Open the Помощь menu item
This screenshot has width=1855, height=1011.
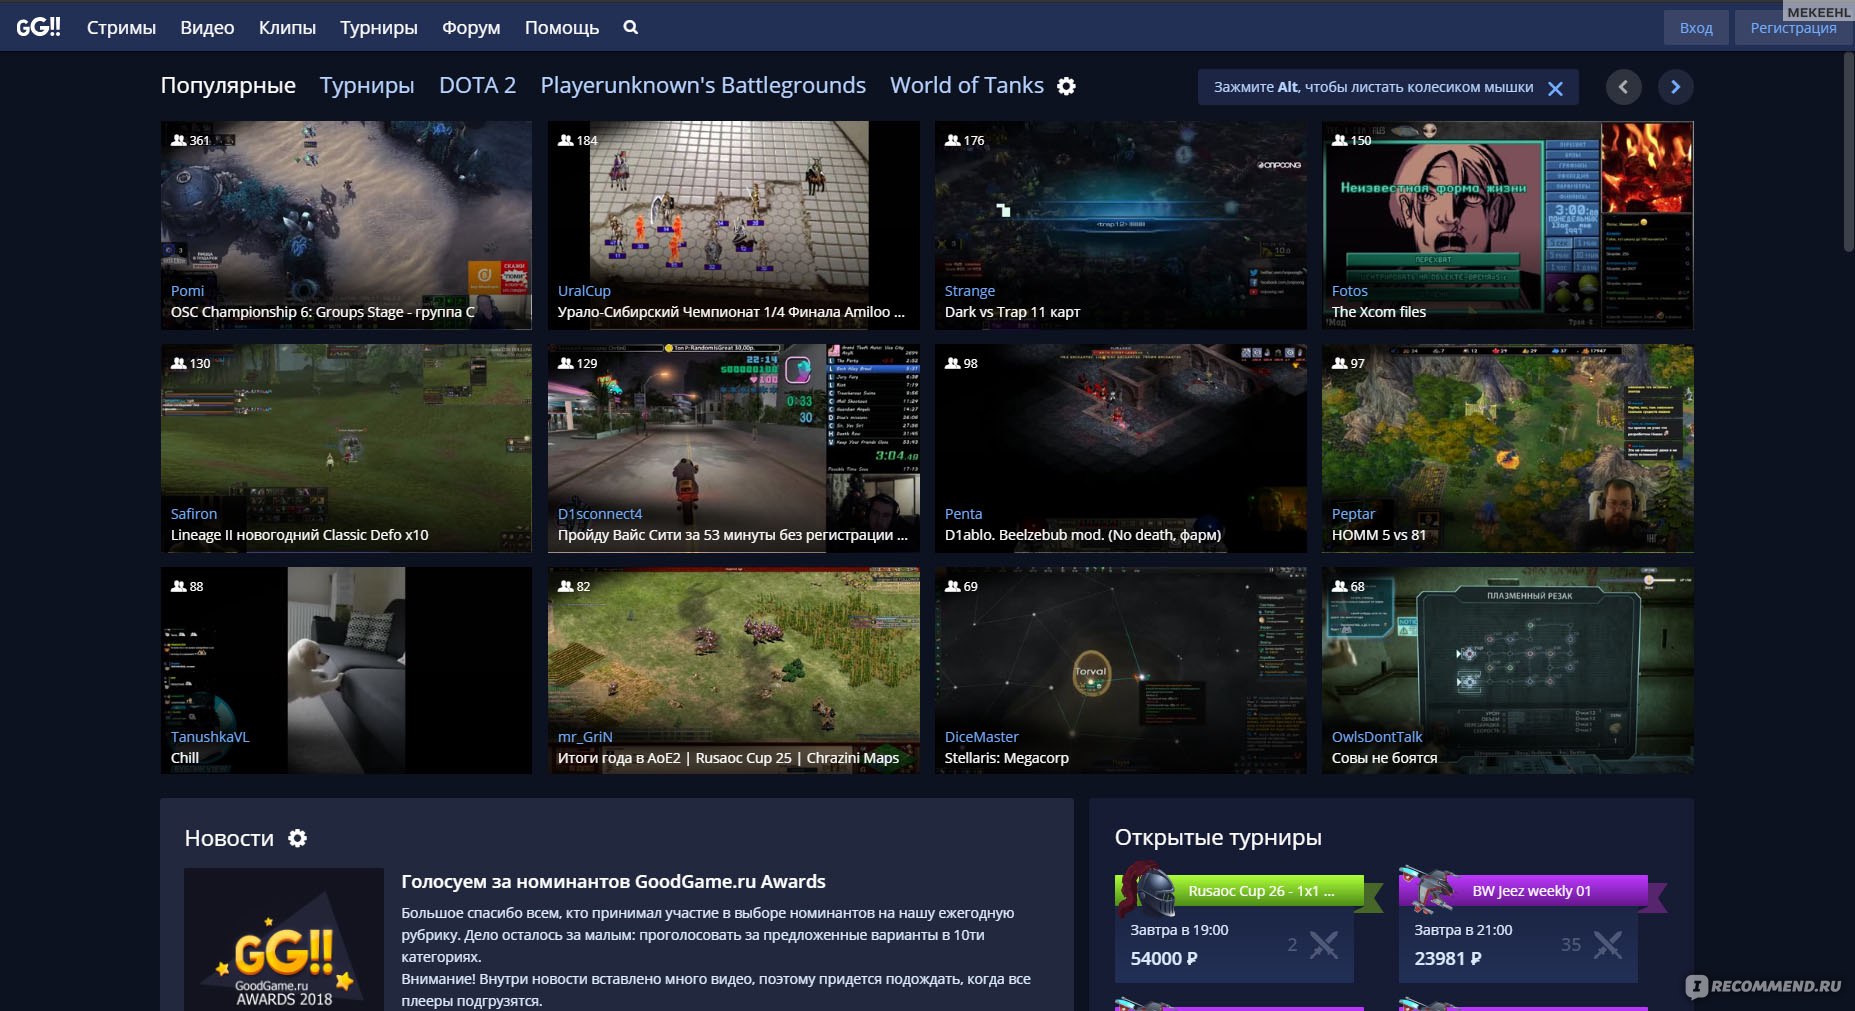click(562, 28)
